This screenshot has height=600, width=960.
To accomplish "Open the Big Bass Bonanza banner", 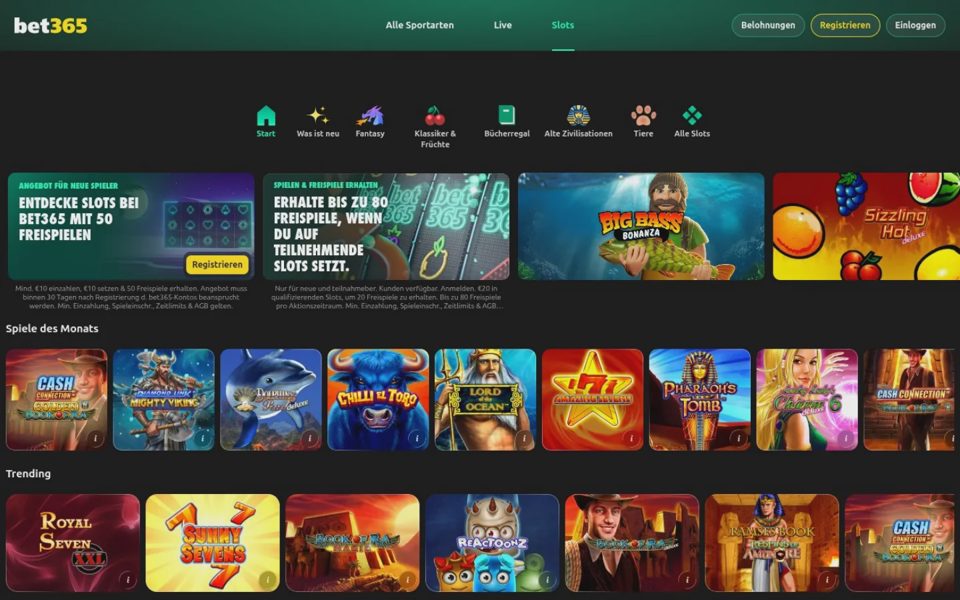I will click(x=641, y=226).
